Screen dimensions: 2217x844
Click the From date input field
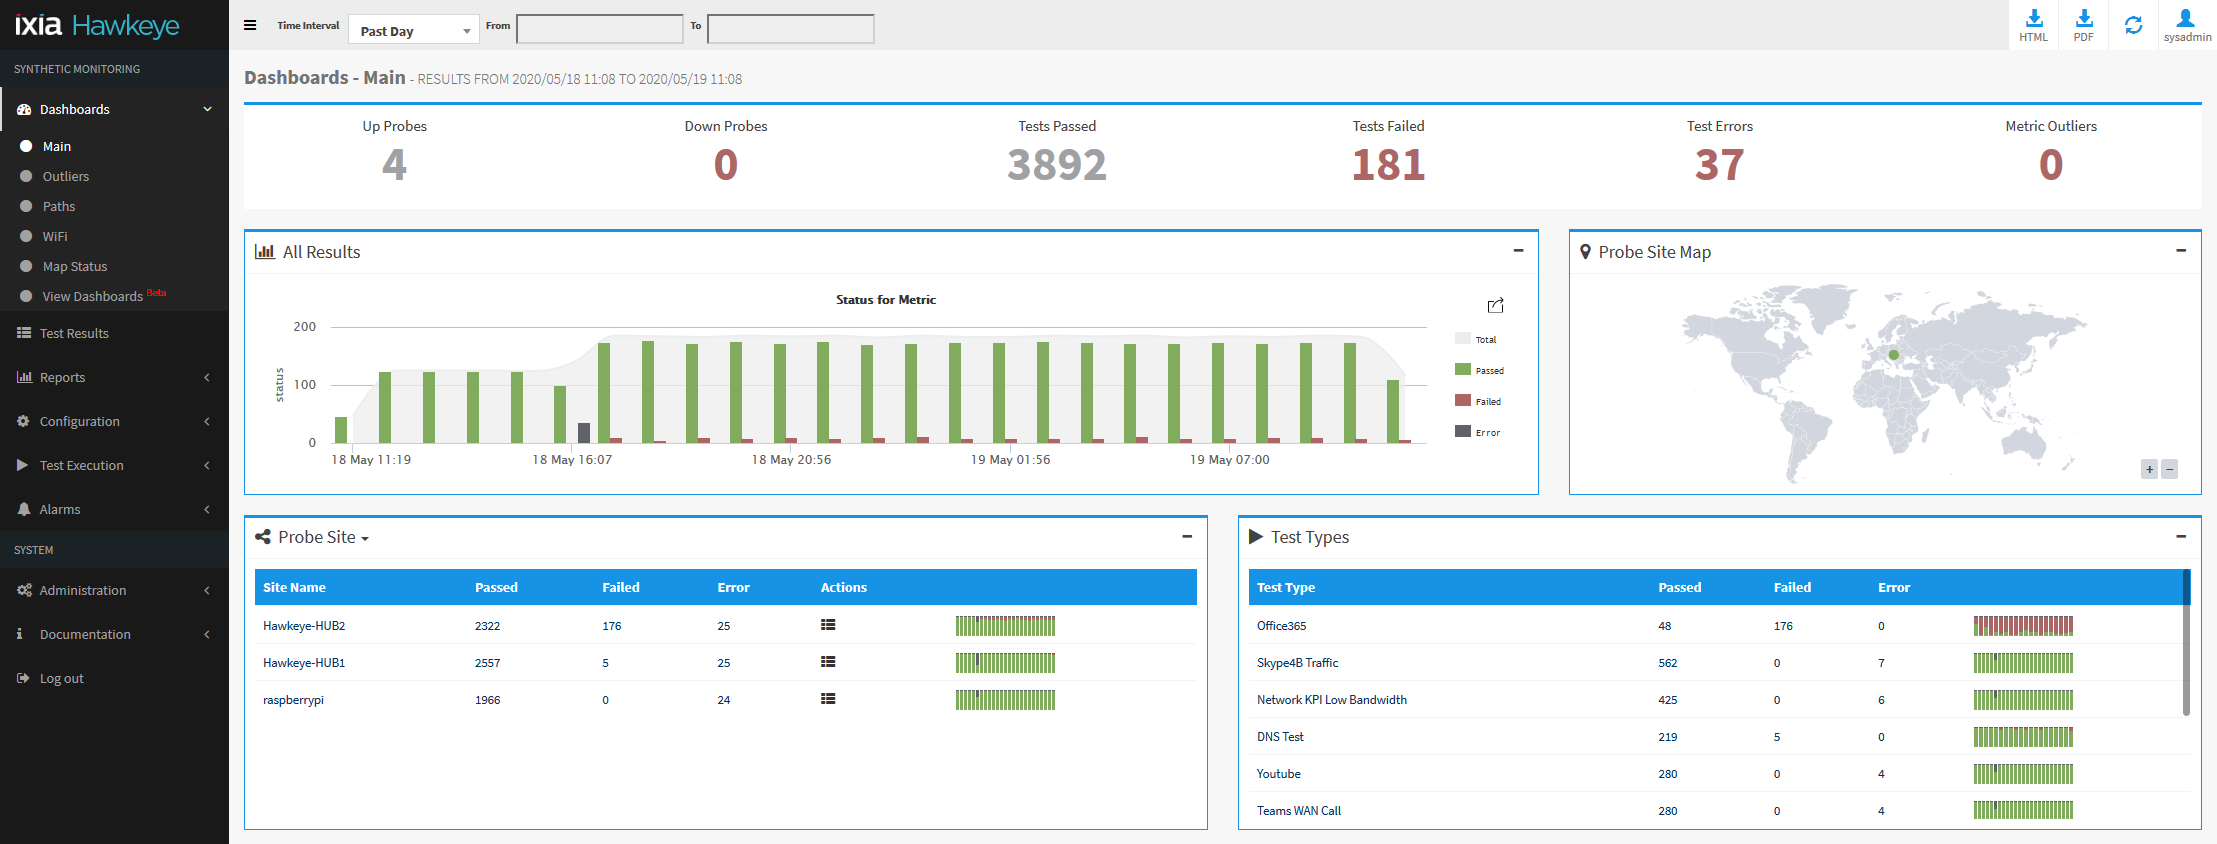pyautogui.click(x=600, y=29)
